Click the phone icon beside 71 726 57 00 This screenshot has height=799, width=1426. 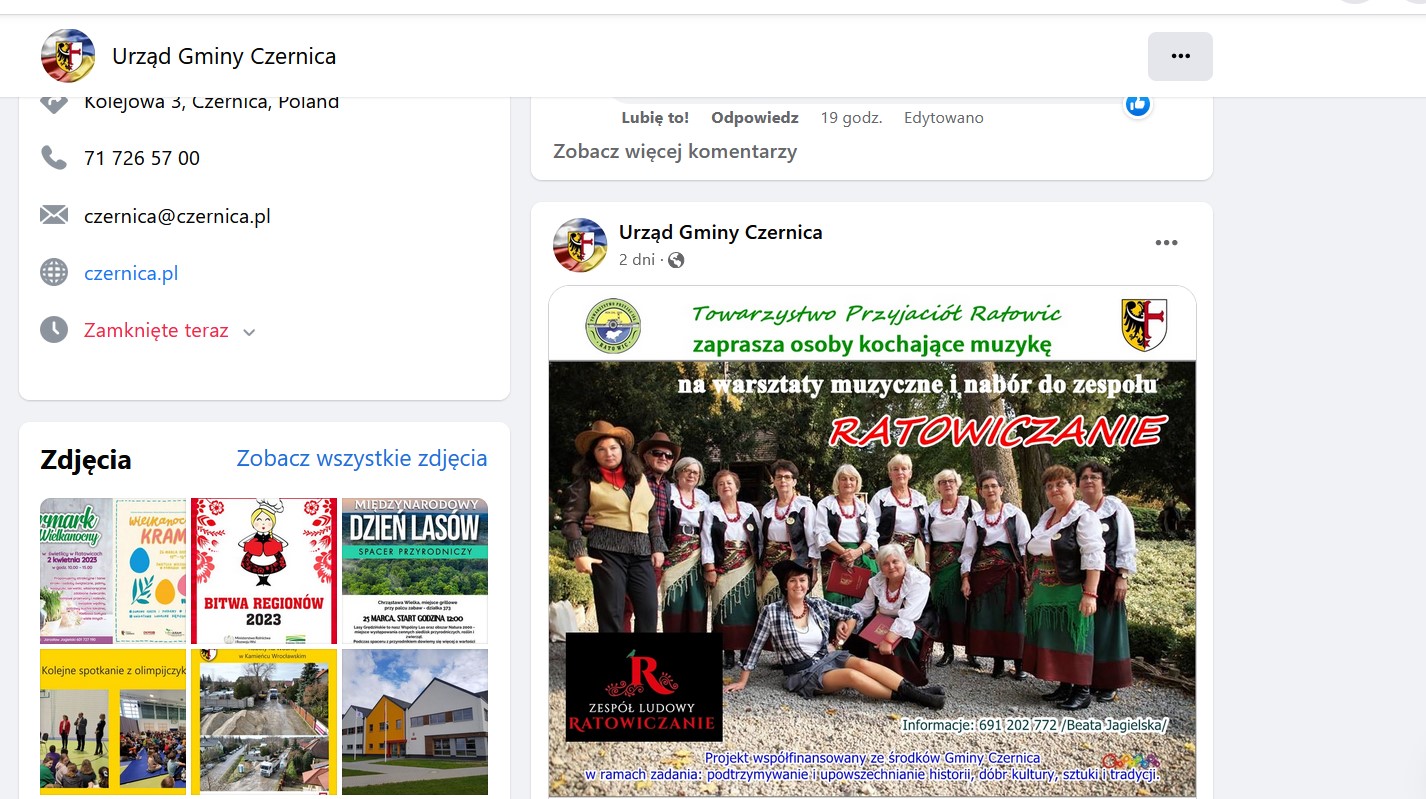click(x=53, y=158)
